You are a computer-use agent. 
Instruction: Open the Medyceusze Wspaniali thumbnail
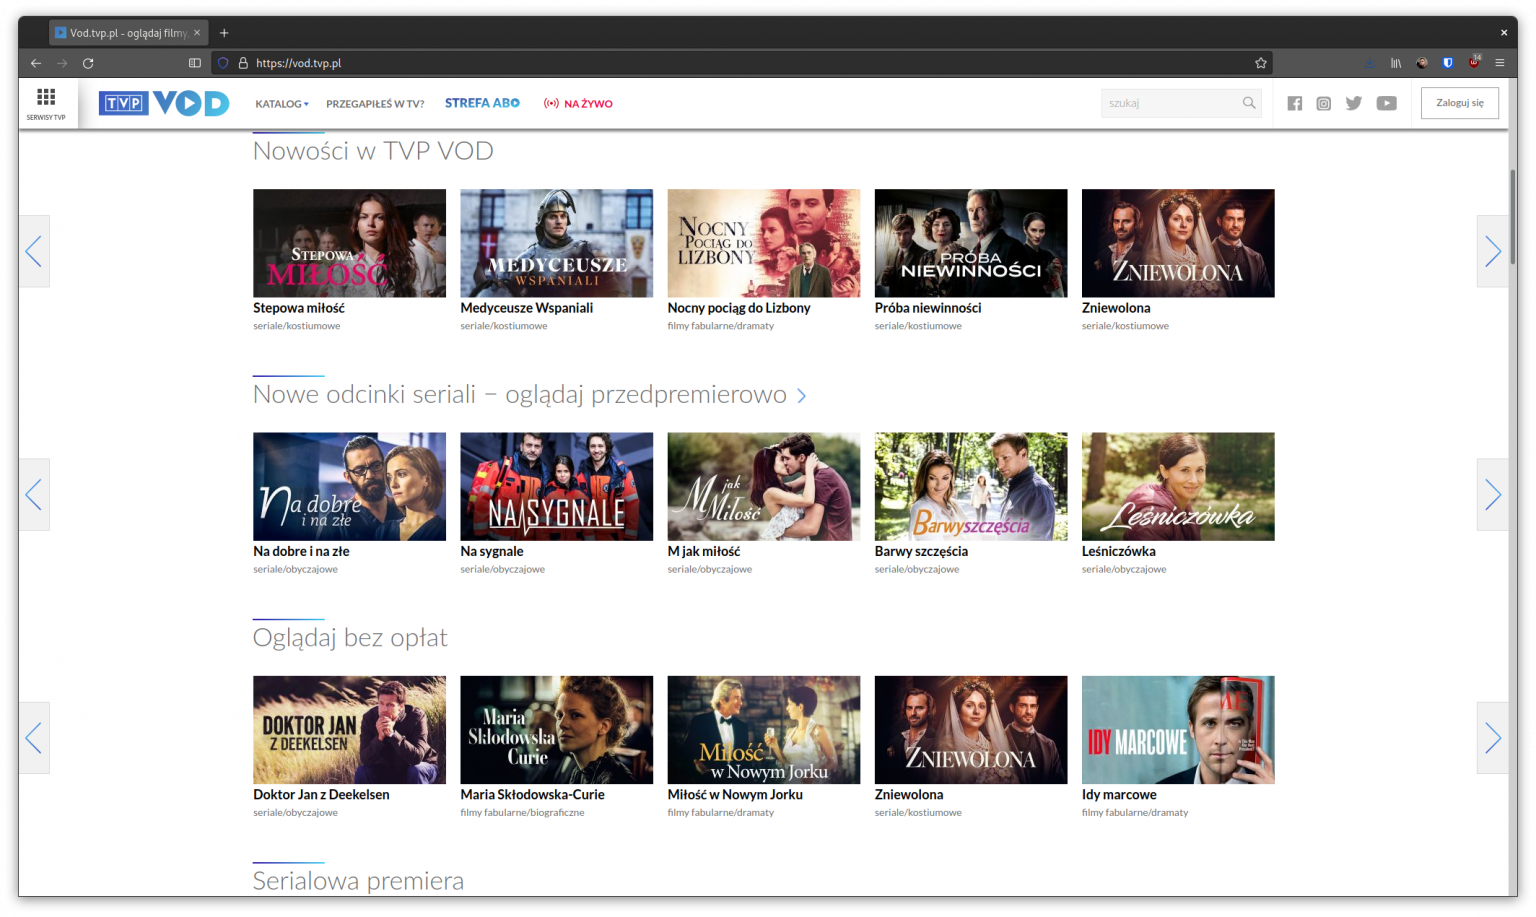pos(556,243)
